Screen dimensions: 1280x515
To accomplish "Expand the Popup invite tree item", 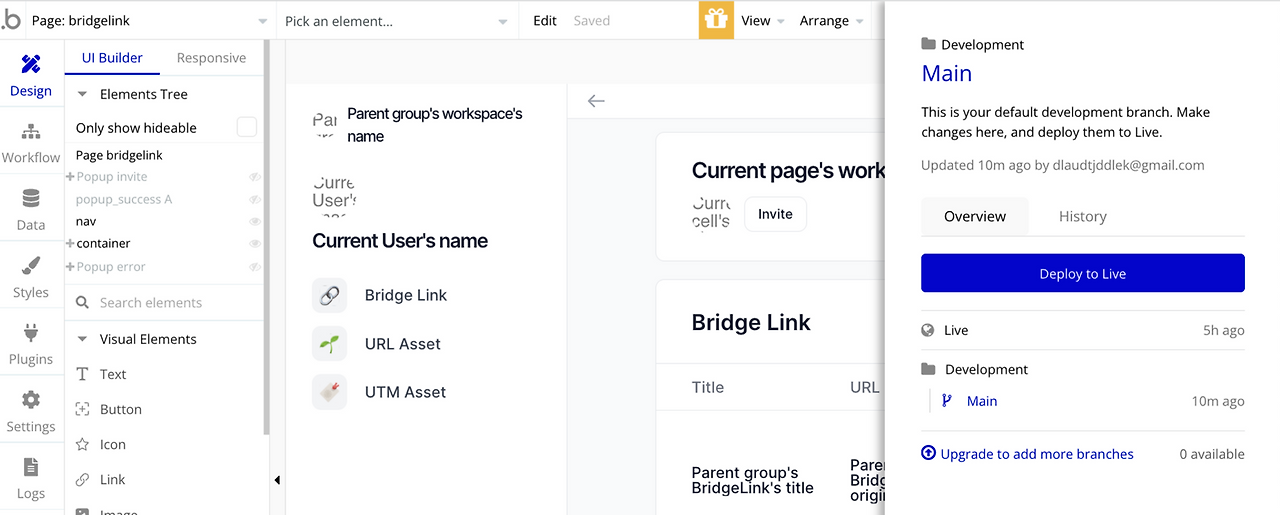I will tap(70, 177).
